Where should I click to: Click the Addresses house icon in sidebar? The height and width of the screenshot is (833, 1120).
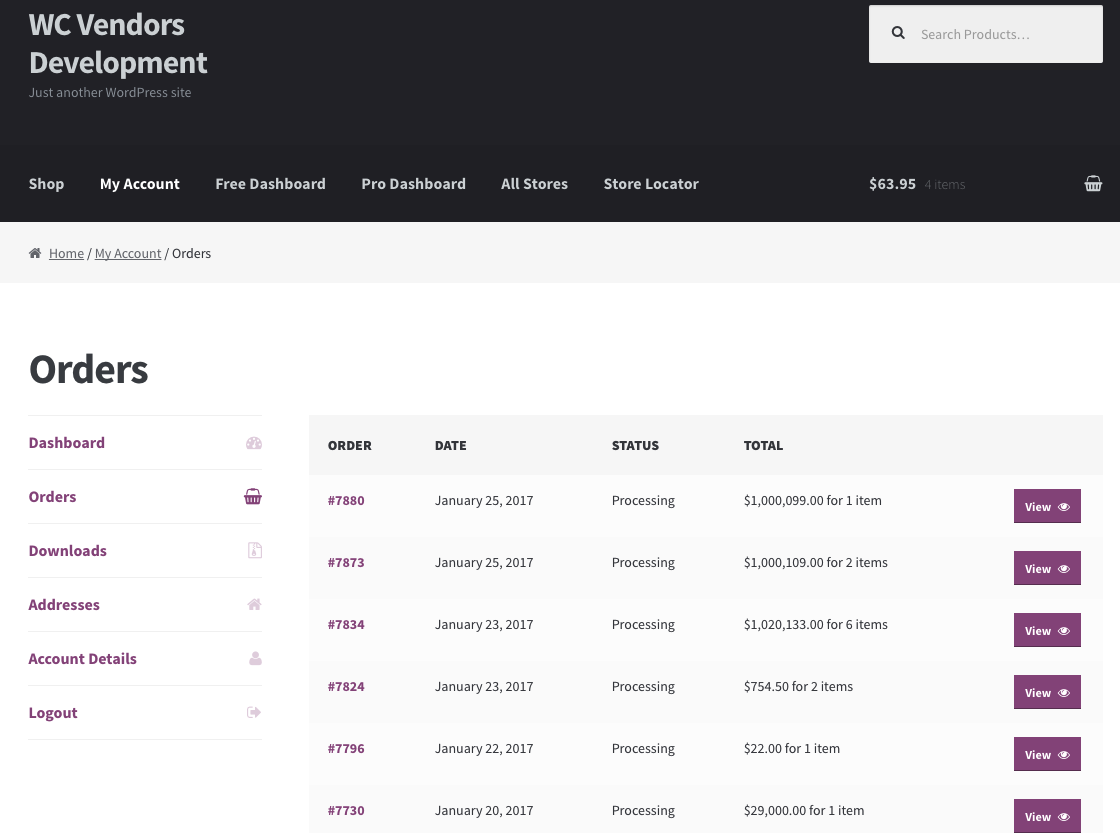click(x=254, y=604)
